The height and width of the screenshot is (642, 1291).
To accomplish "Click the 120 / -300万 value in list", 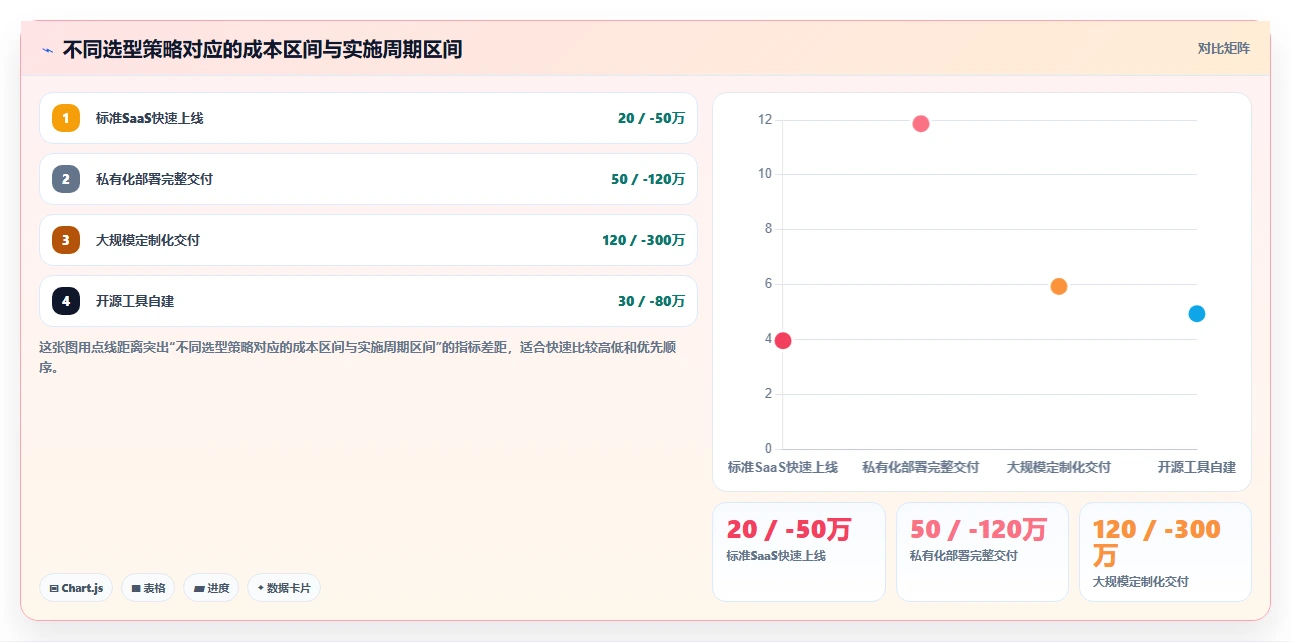I will (x=643, y=240).
